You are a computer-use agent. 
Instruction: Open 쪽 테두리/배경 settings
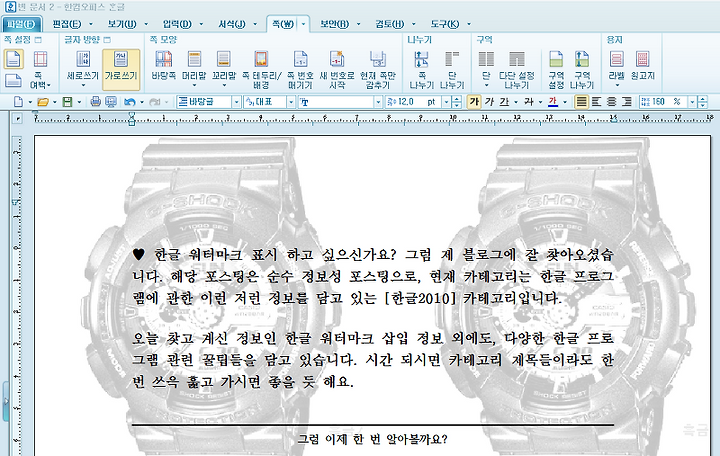[261, 69]
